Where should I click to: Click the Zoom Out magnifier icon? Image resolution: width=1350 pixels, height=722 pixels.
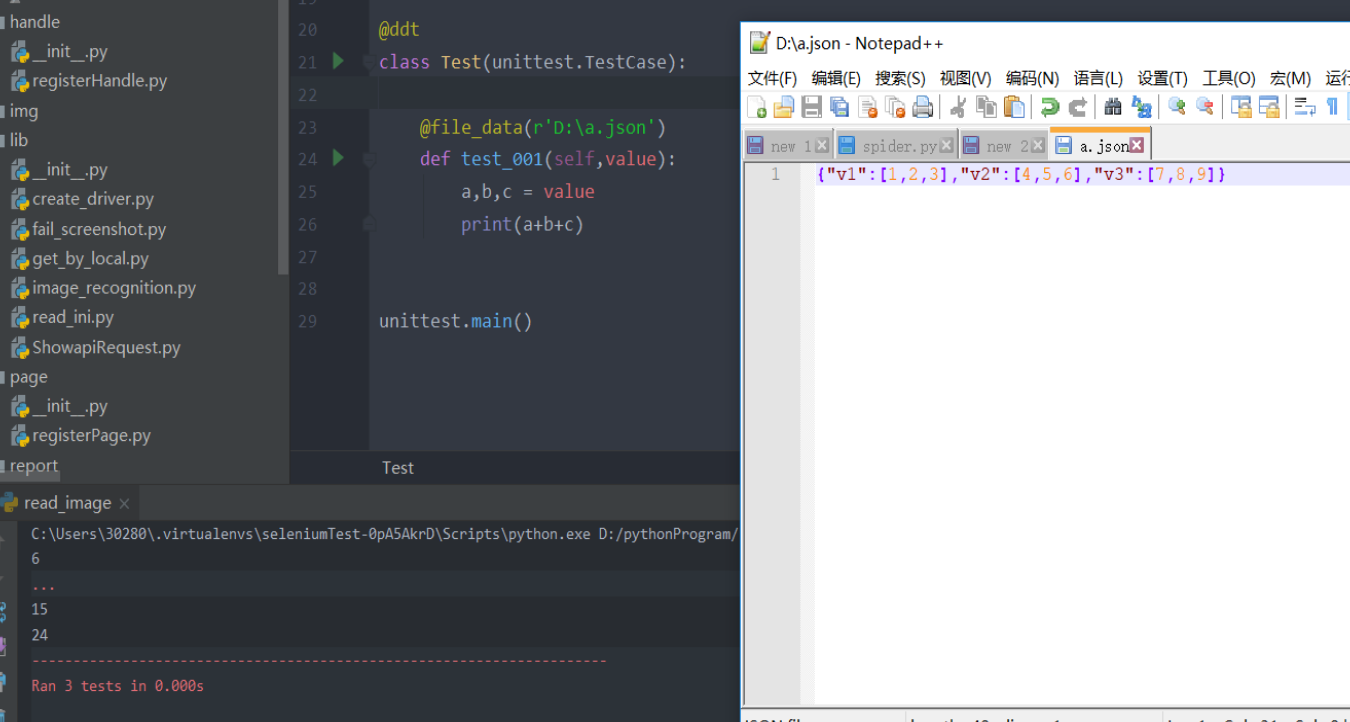(x=1205, y=107)
